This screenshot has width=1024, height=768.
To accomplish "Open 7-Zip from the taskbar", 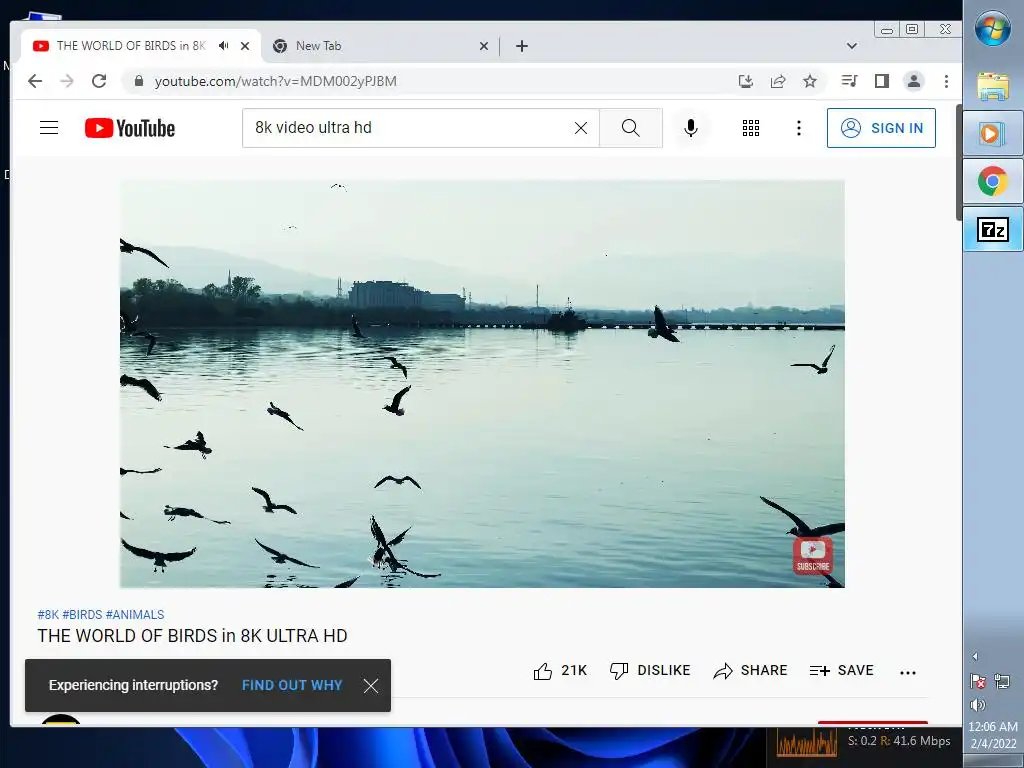I will click(993, 229).
